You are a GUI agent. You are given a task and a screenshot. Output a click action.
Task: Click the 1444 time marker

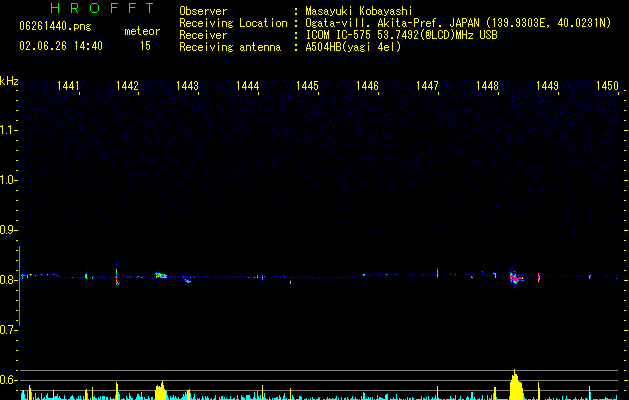pyautogui.click(x=248, y=86)
